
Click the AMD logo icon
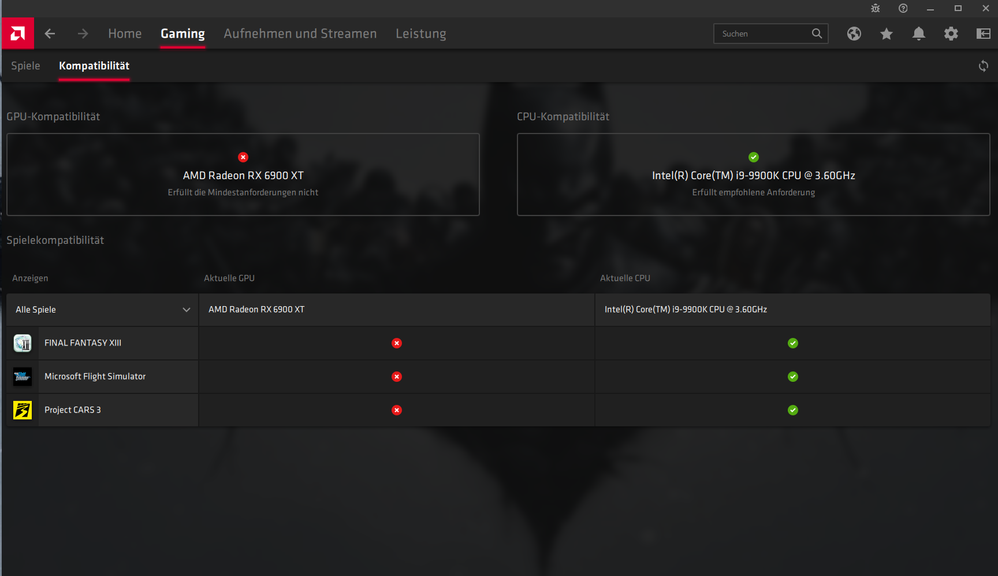coord(18,33)
